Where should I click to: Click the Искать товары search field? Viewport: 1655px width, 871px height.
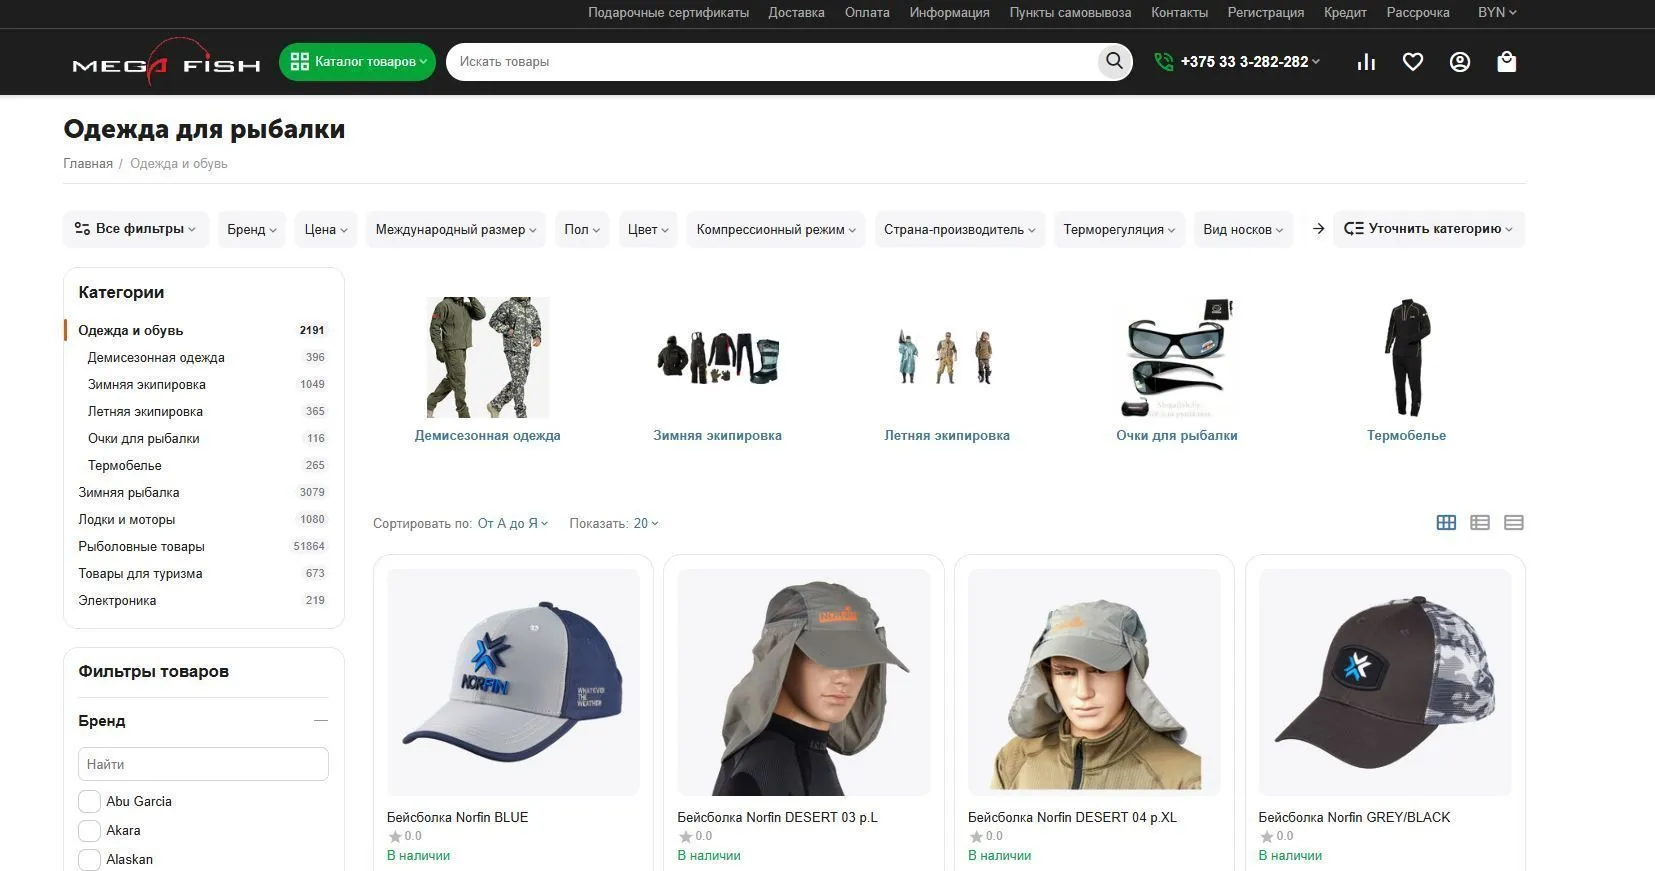(770, 61)
